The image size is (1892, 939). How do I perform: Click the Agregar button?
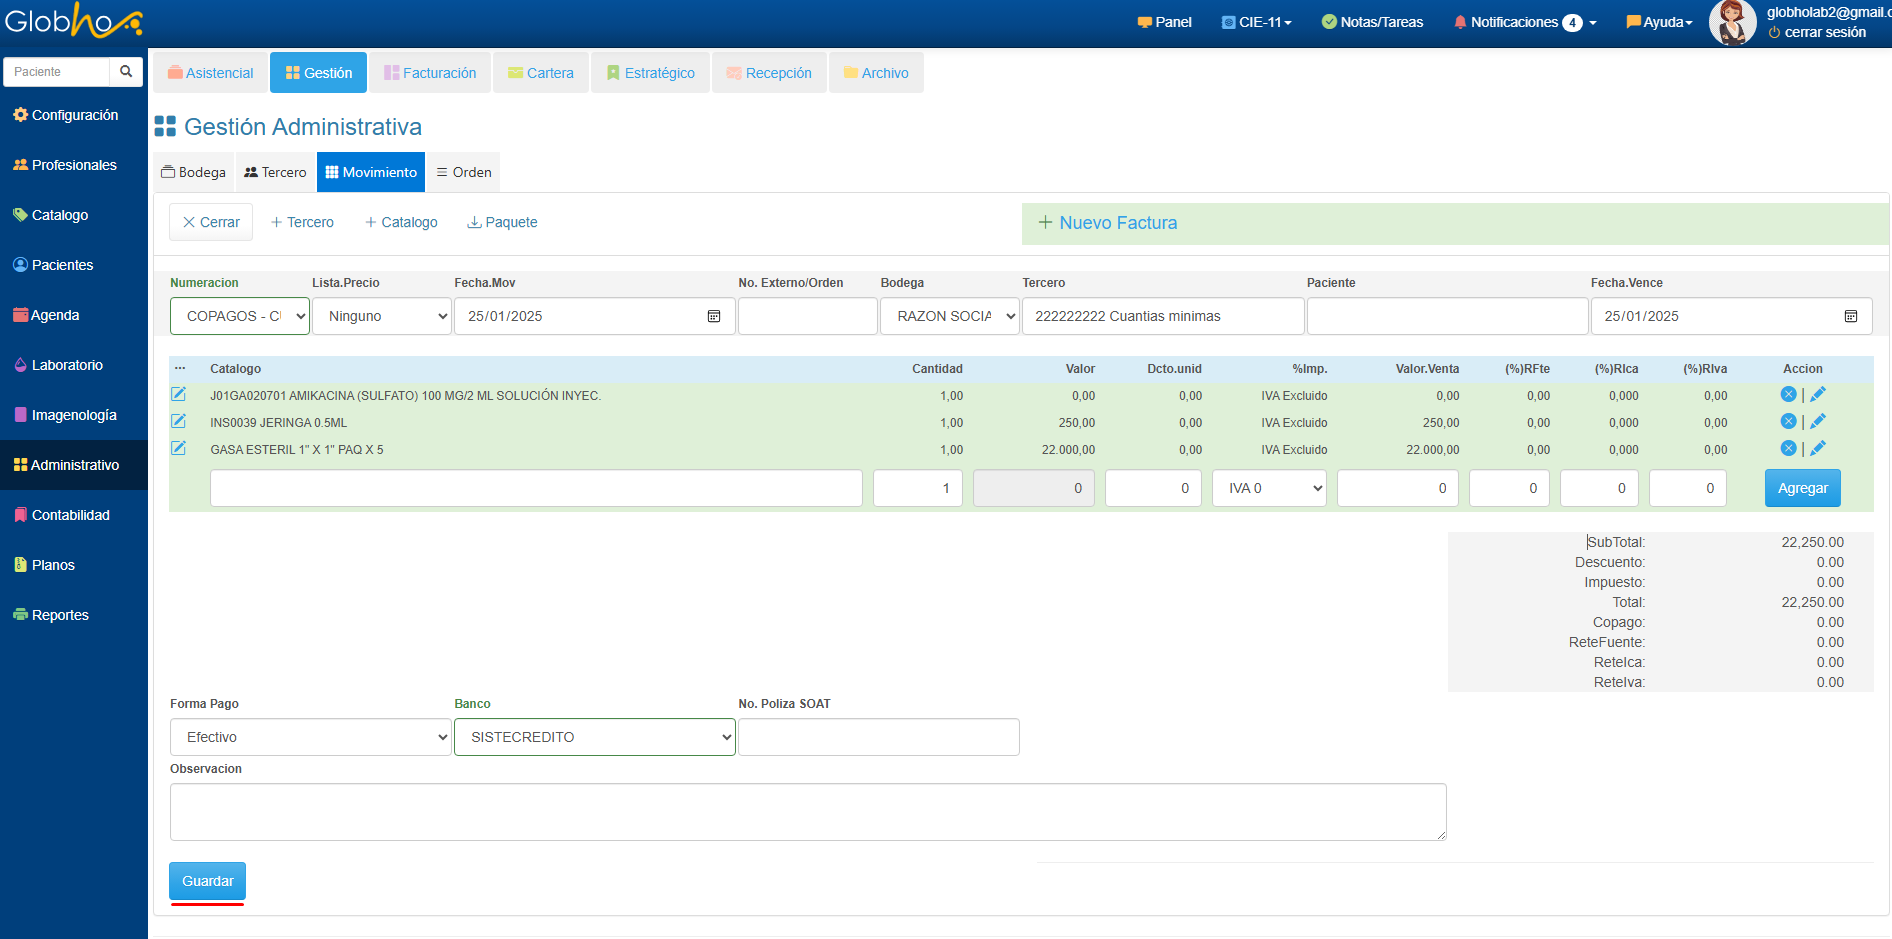point(1802,488)
